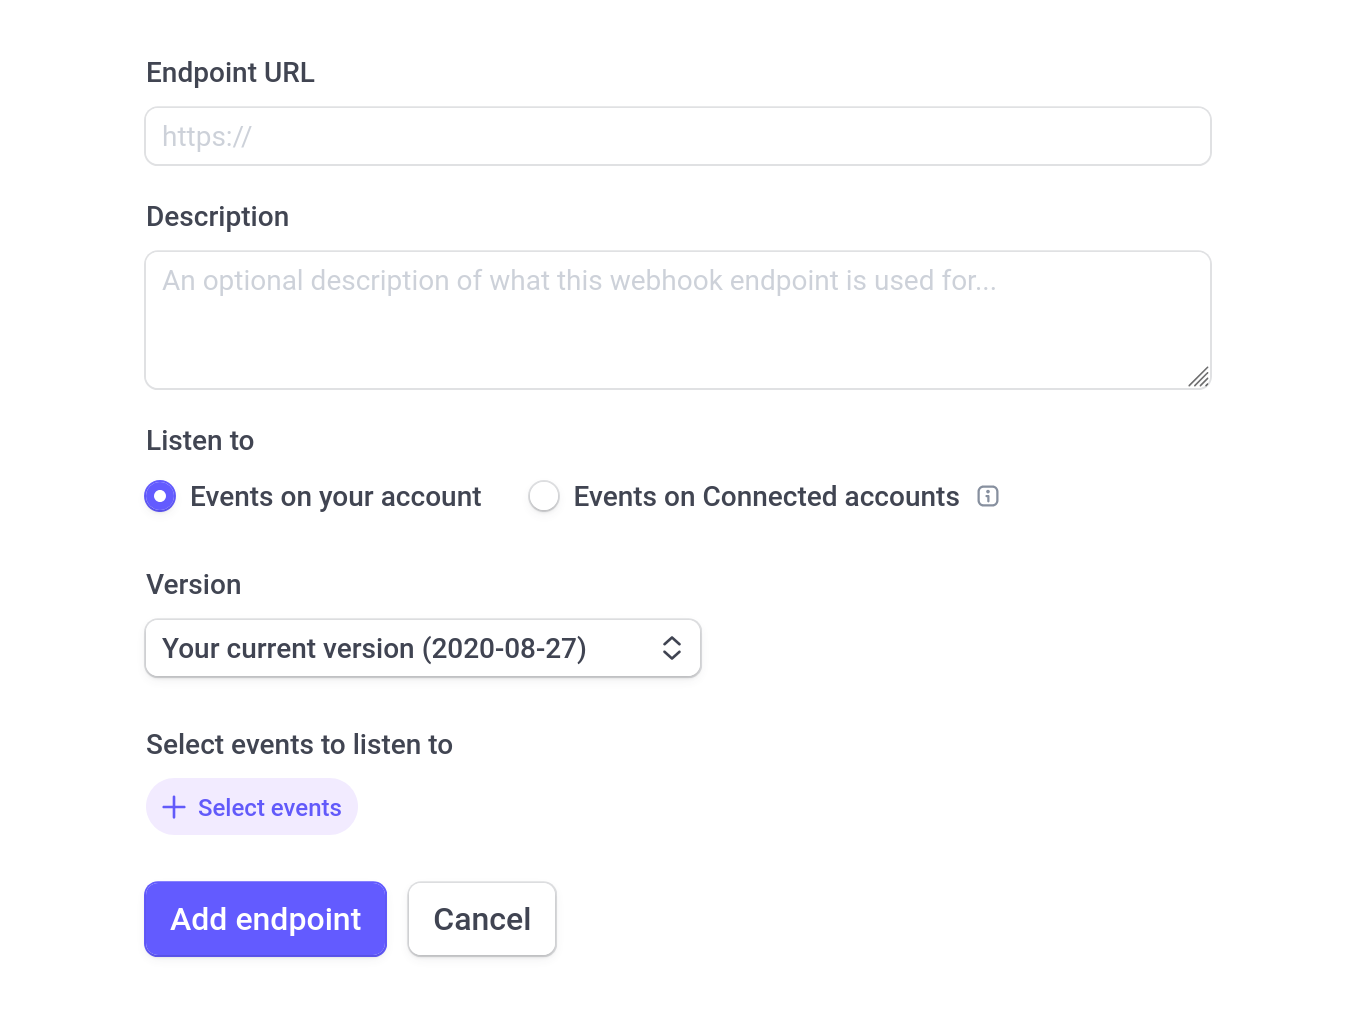1356x1030 pixels.
Task: Select the Events on your account radio button
Action: (160, 496)
